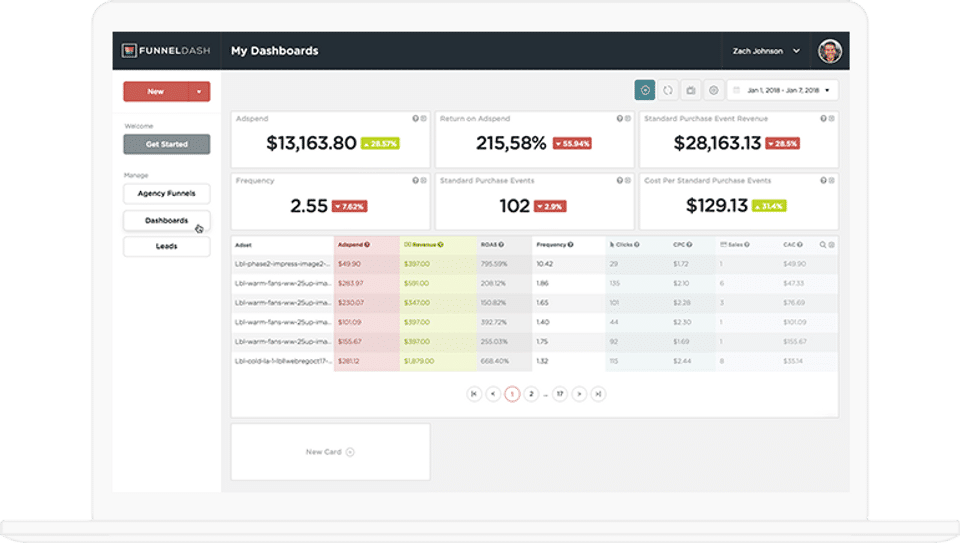Image resolution: width=960 pixels, height=543 pixels.
Task: Click the info icon beside CAC column header
Action: pos(800,245)
